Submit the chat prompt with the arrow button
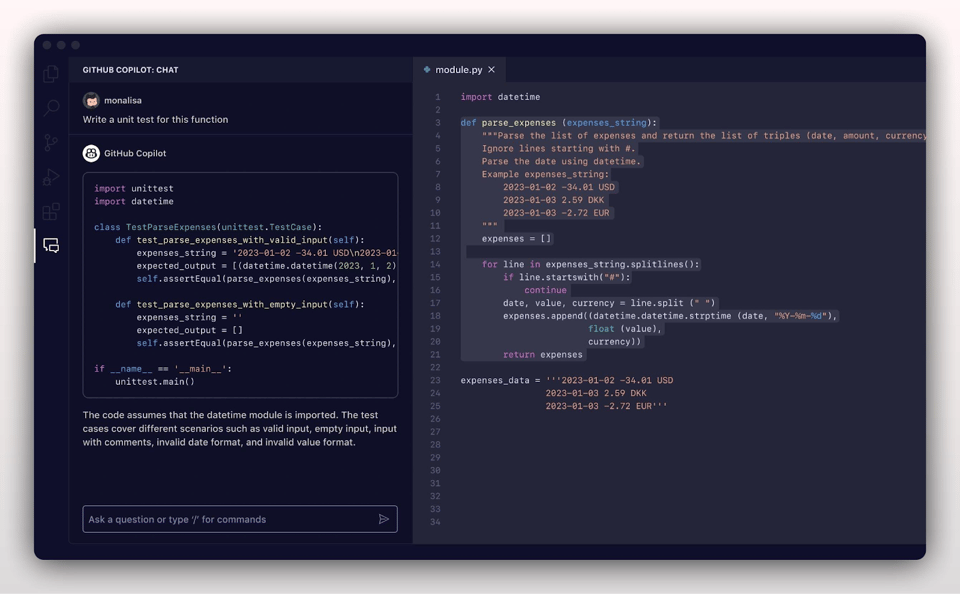The width and height of the screenshot is (960, 594). 384,519
